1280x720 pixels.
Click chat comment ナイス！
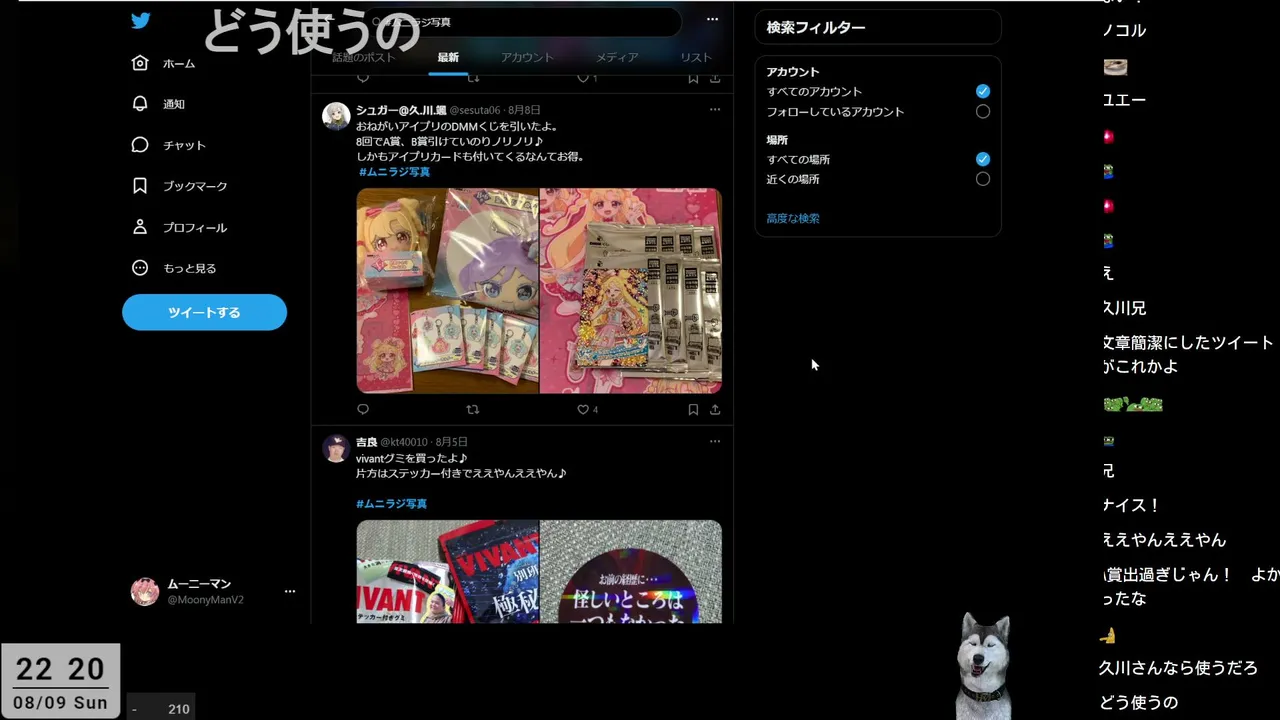(x=1130, y=506)
